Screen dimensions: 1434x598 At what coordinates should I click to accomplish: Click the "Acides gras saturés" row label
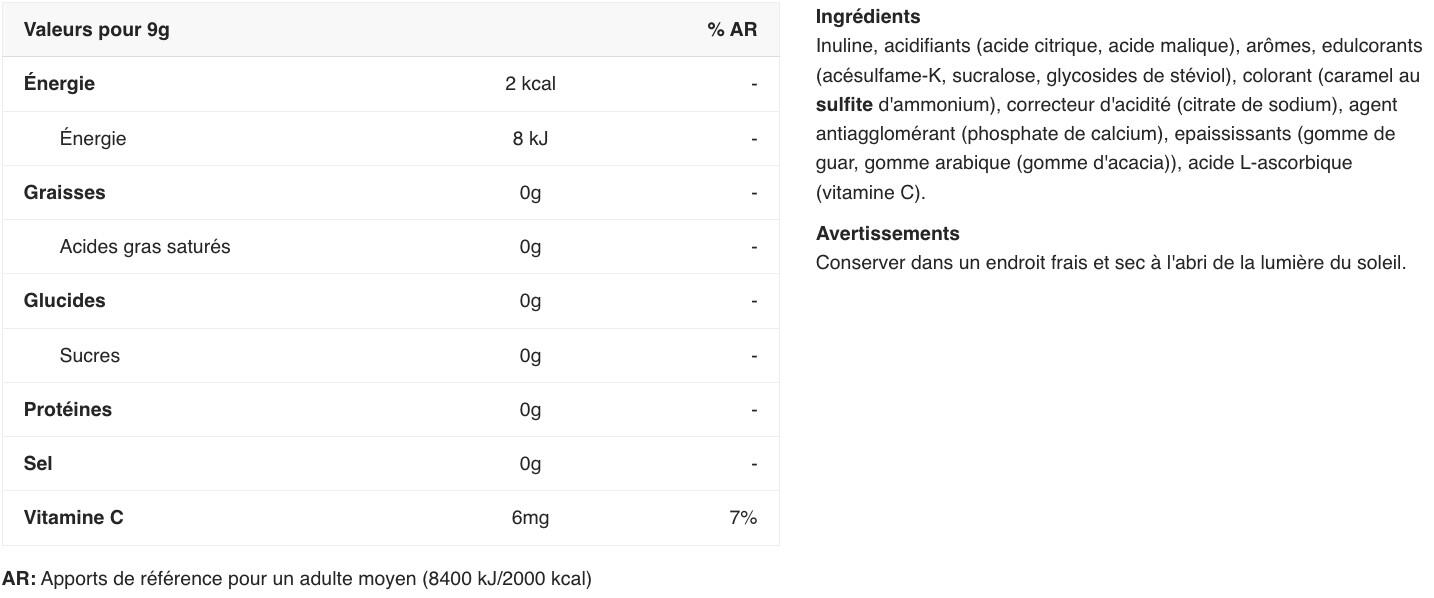coord(145,247)
